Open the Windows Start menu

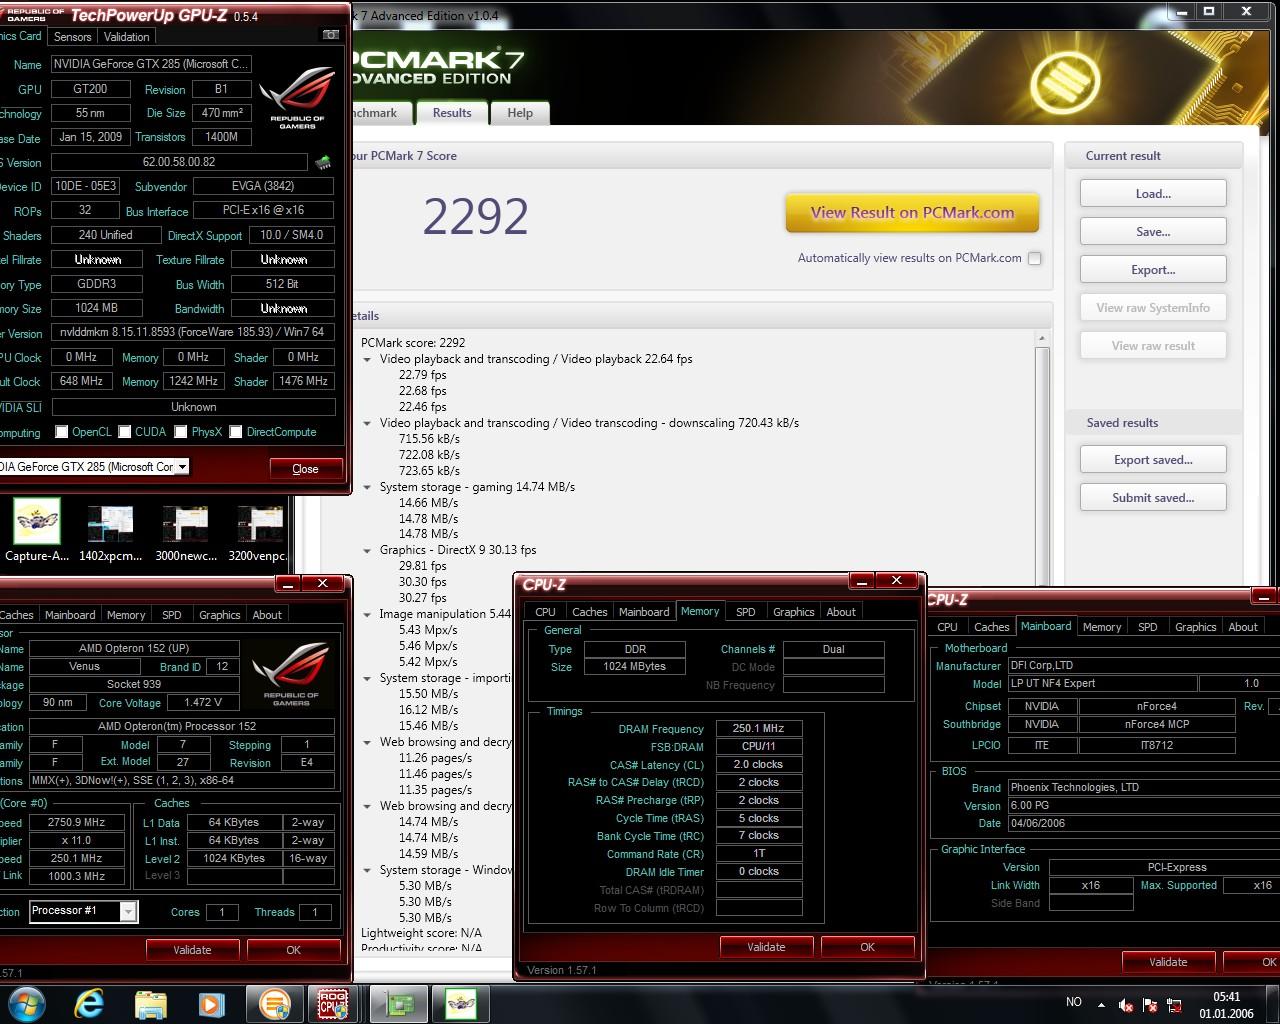[x=27, y=1003]
